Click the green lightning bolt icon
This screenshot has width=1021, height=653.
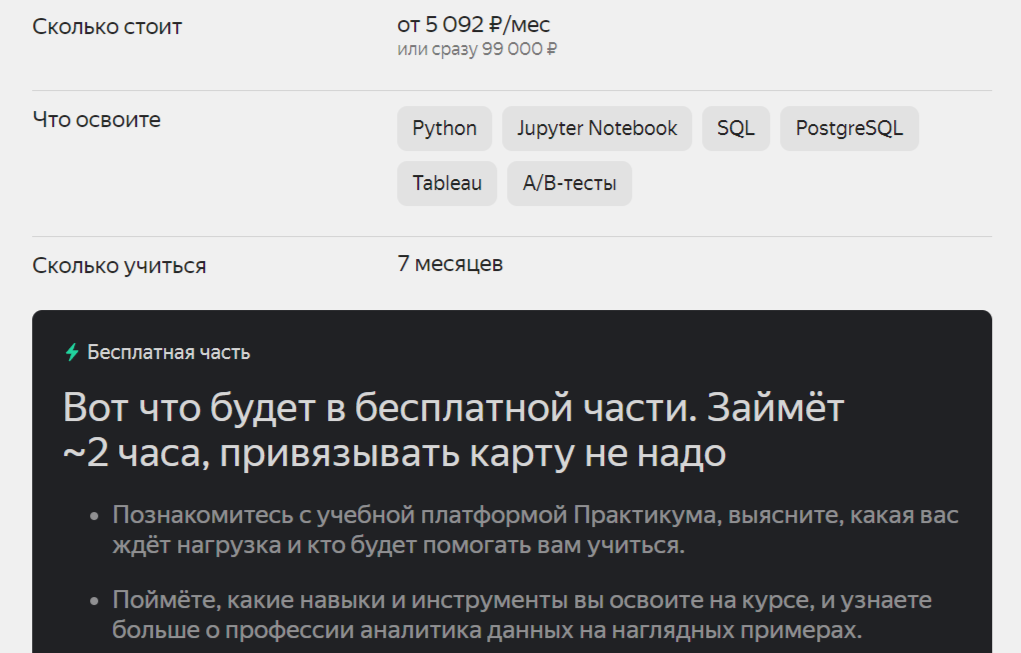(x=72, y=352)
